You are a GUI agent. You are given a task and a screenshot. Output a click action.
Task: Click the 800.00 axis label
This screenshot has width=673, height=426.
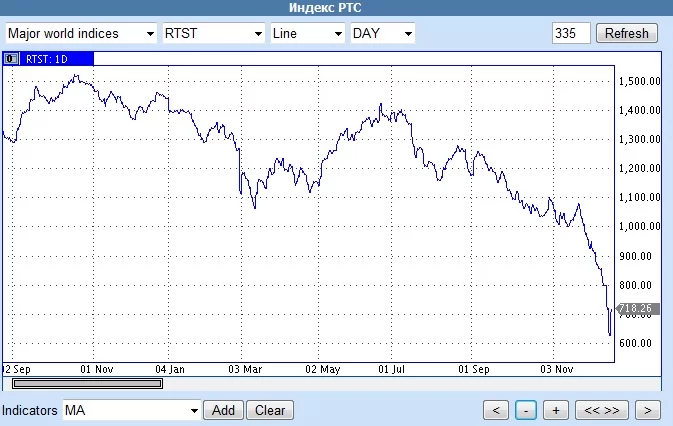(635, 285)
